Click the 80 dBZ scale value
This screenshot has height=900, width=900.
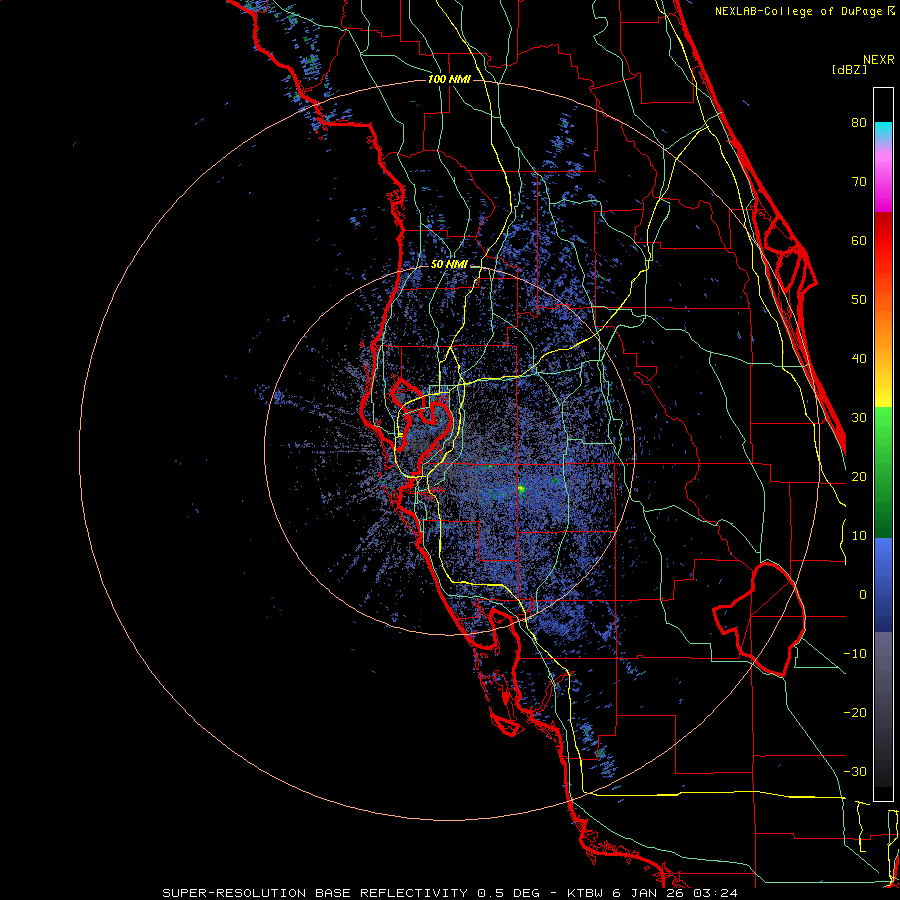click(x=859, y=123)
